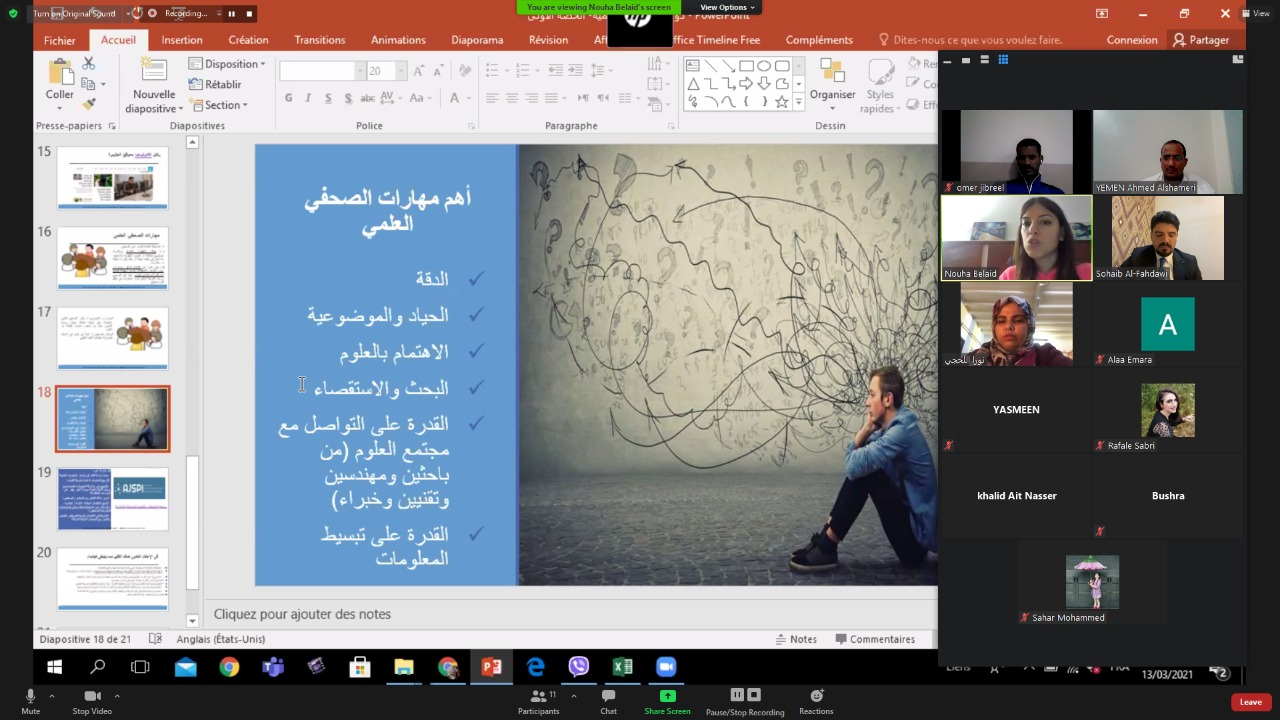This screenshot has width=1280, height=720.
Task: Select slide 17 thumbnail
Action: tap(113, 338)
